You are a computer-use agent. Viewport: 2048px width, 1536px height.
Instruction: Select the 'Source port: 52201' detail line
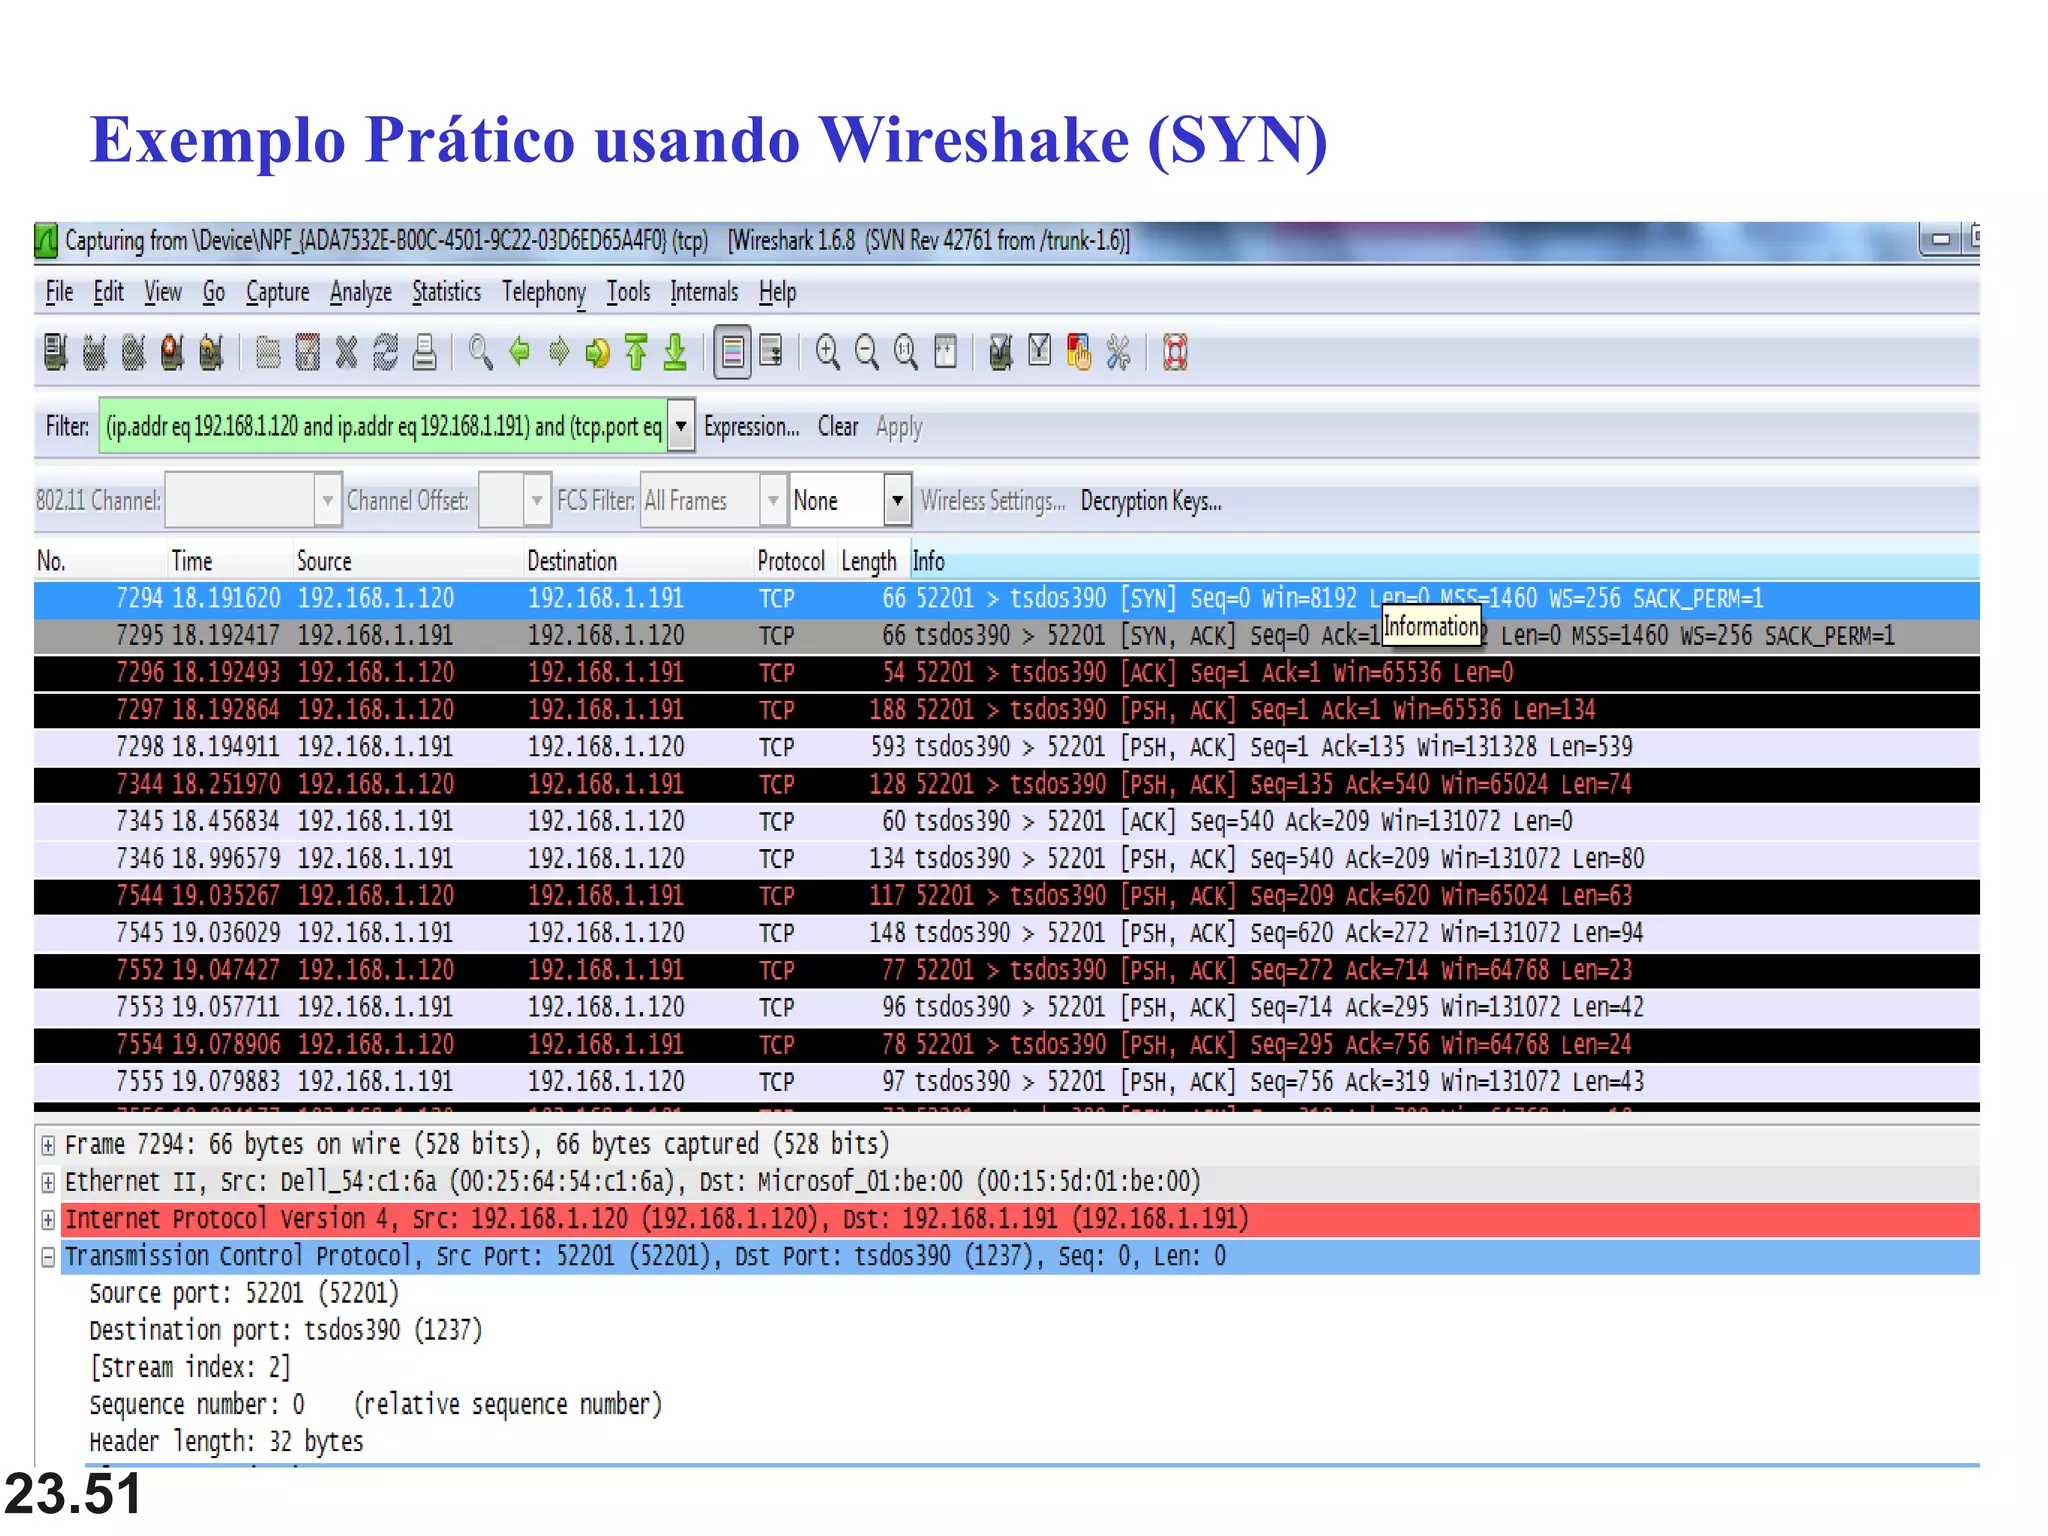pos(244,1293)
